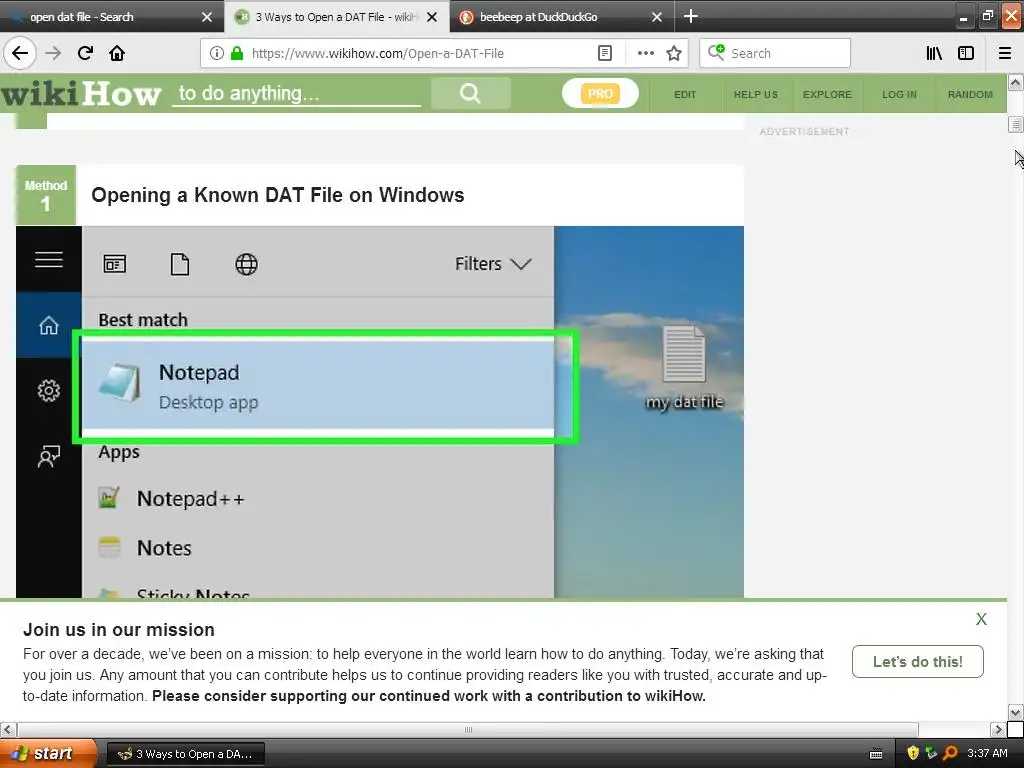Click the forward navigation arrow
Viewport: 1024px width, 768px height.
(x=54, y=53)
